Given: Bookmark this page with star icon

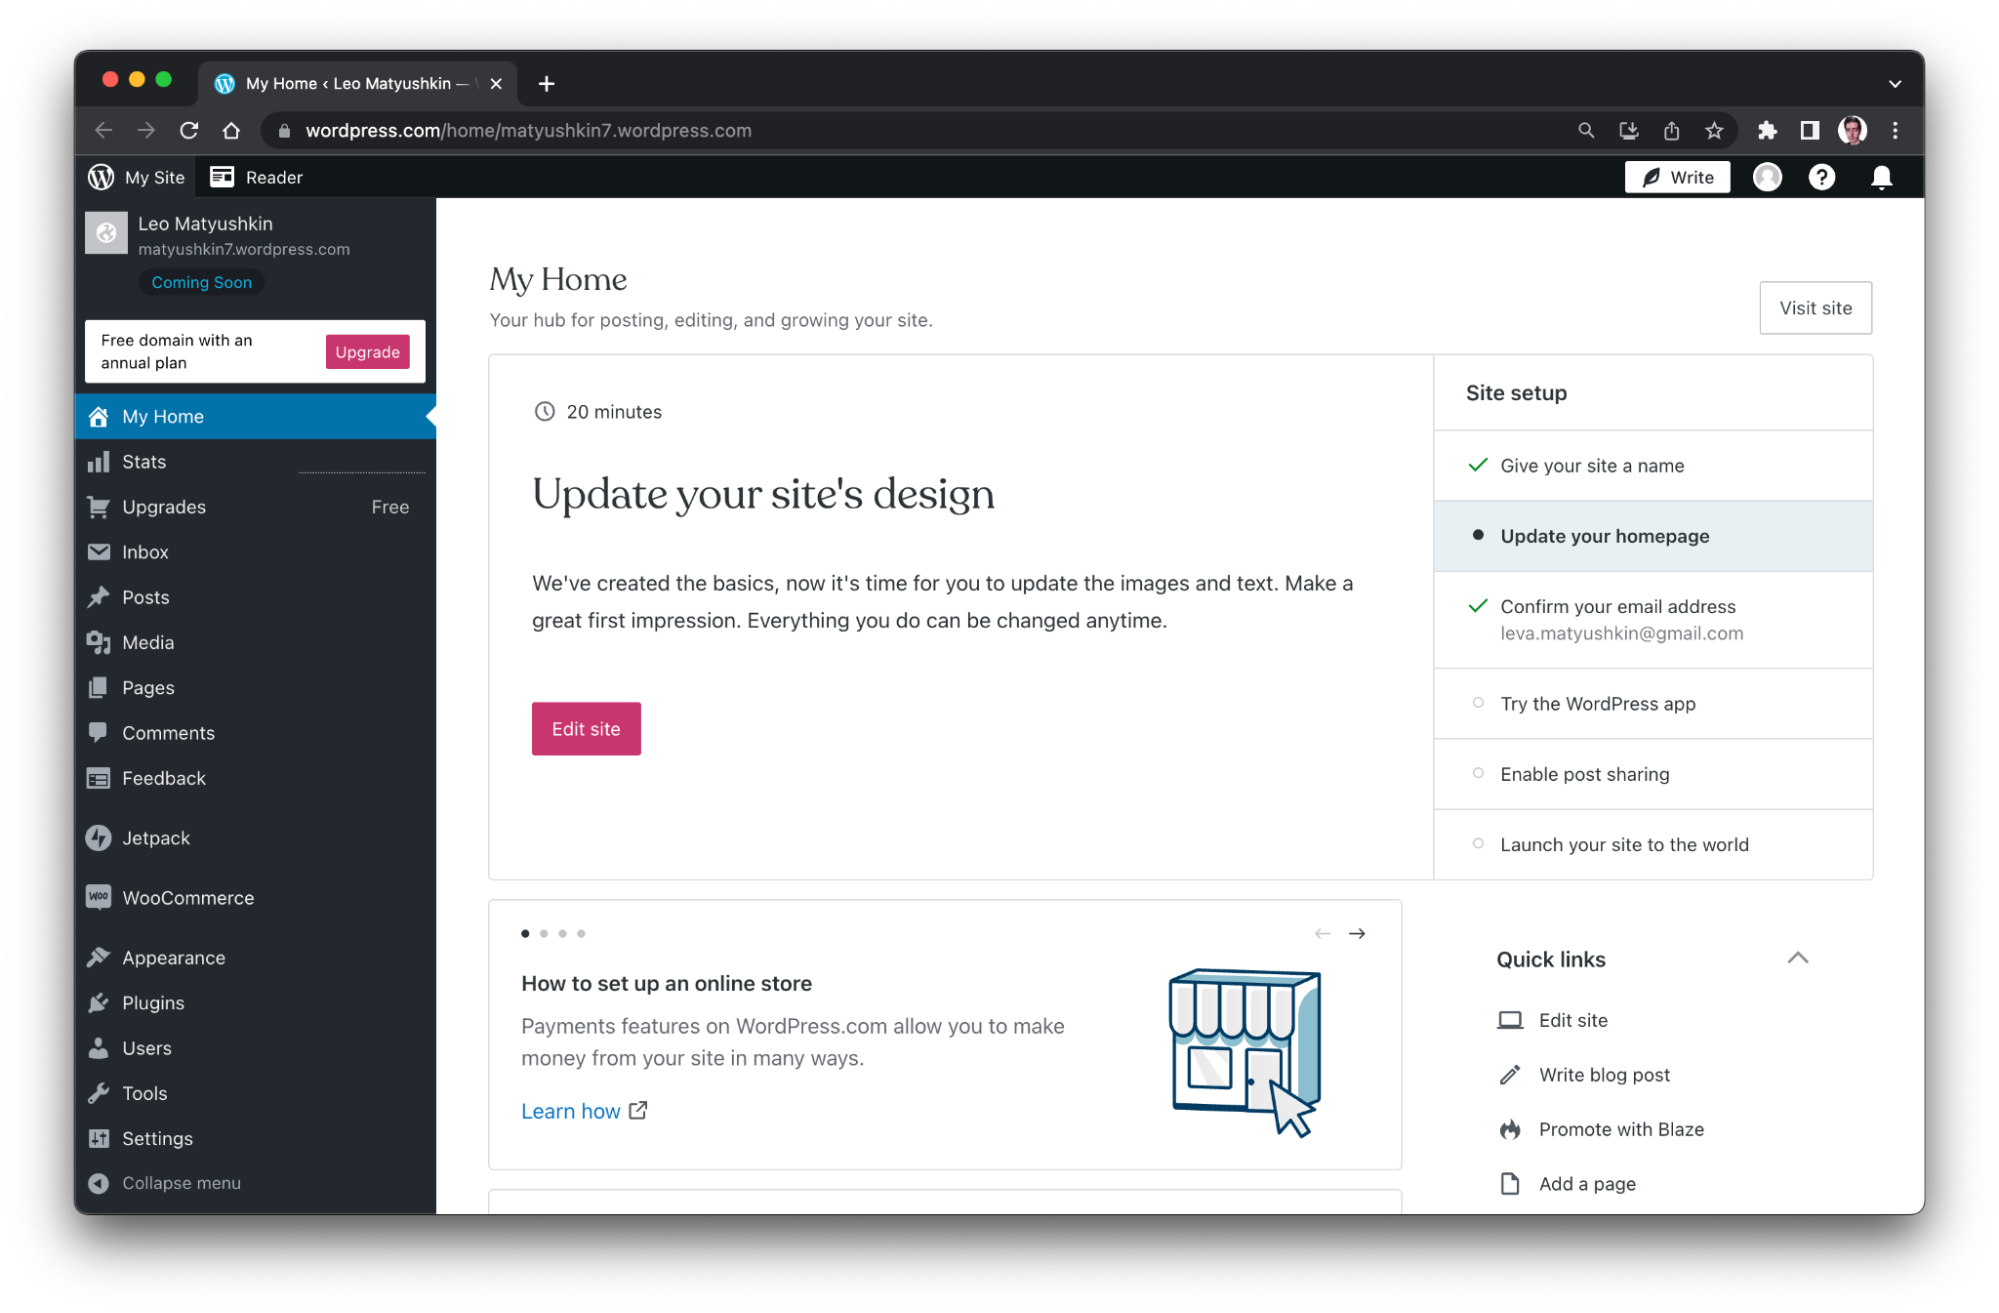Looking at the screenshot, I should tap(1714, 130).
